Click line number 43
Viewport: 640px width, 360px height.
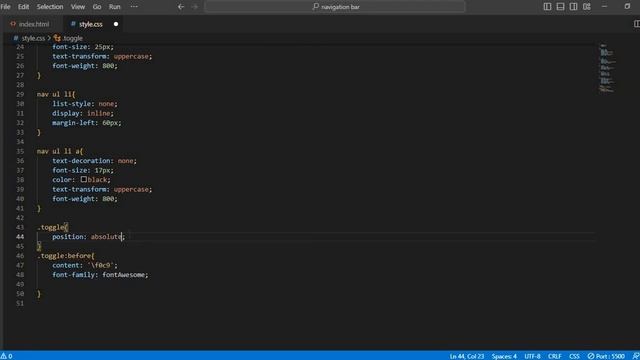click(20, 227)
